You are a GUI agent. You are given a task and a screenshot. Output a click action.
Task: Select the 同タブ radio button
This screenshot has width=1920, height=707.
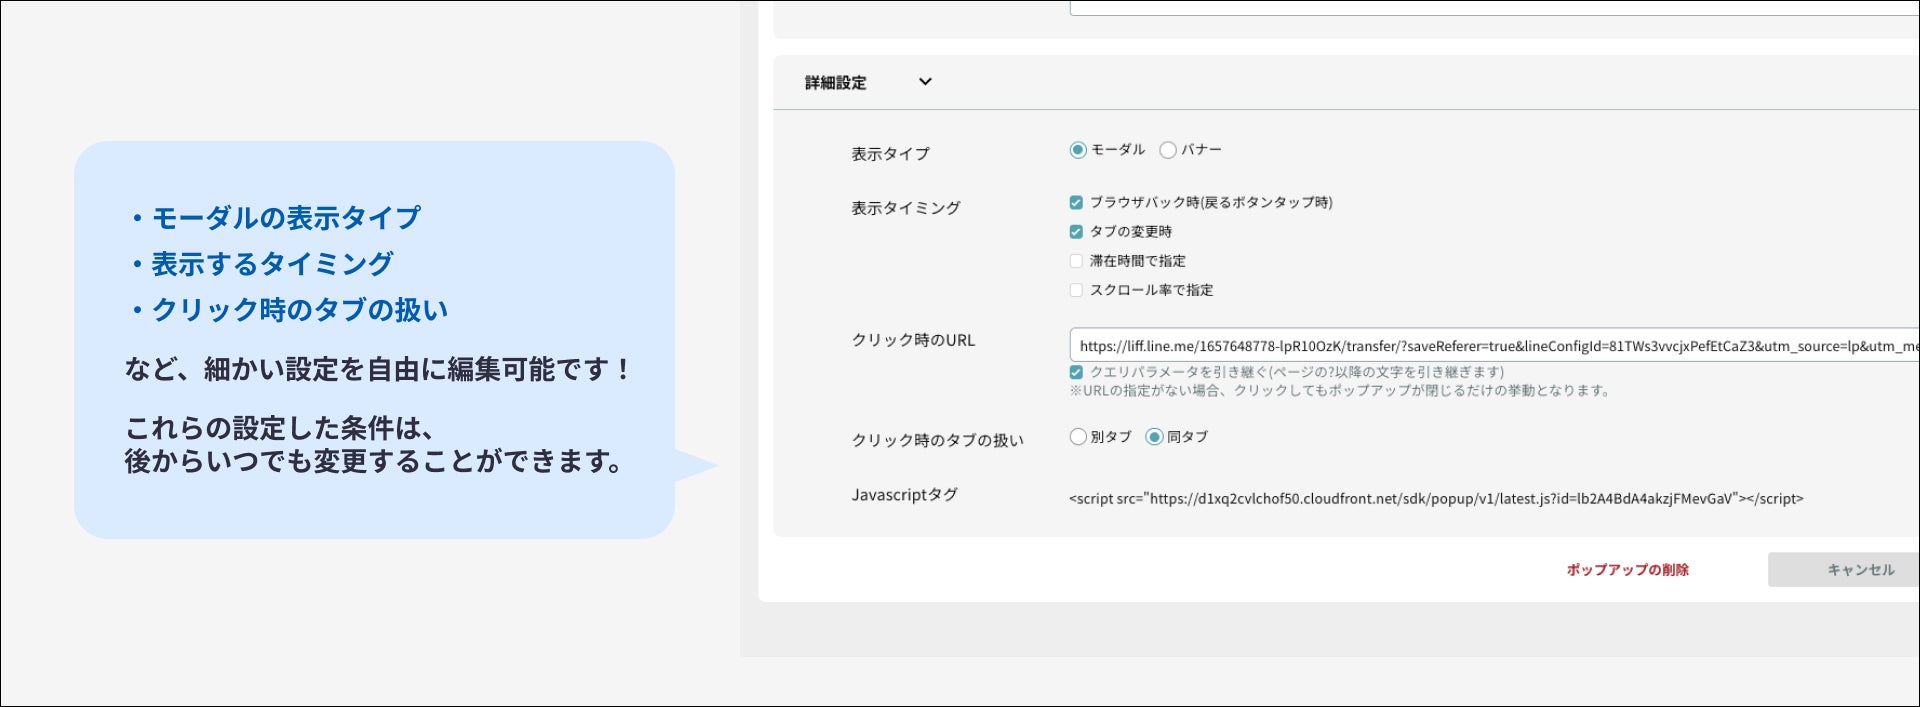[1154, 436]
